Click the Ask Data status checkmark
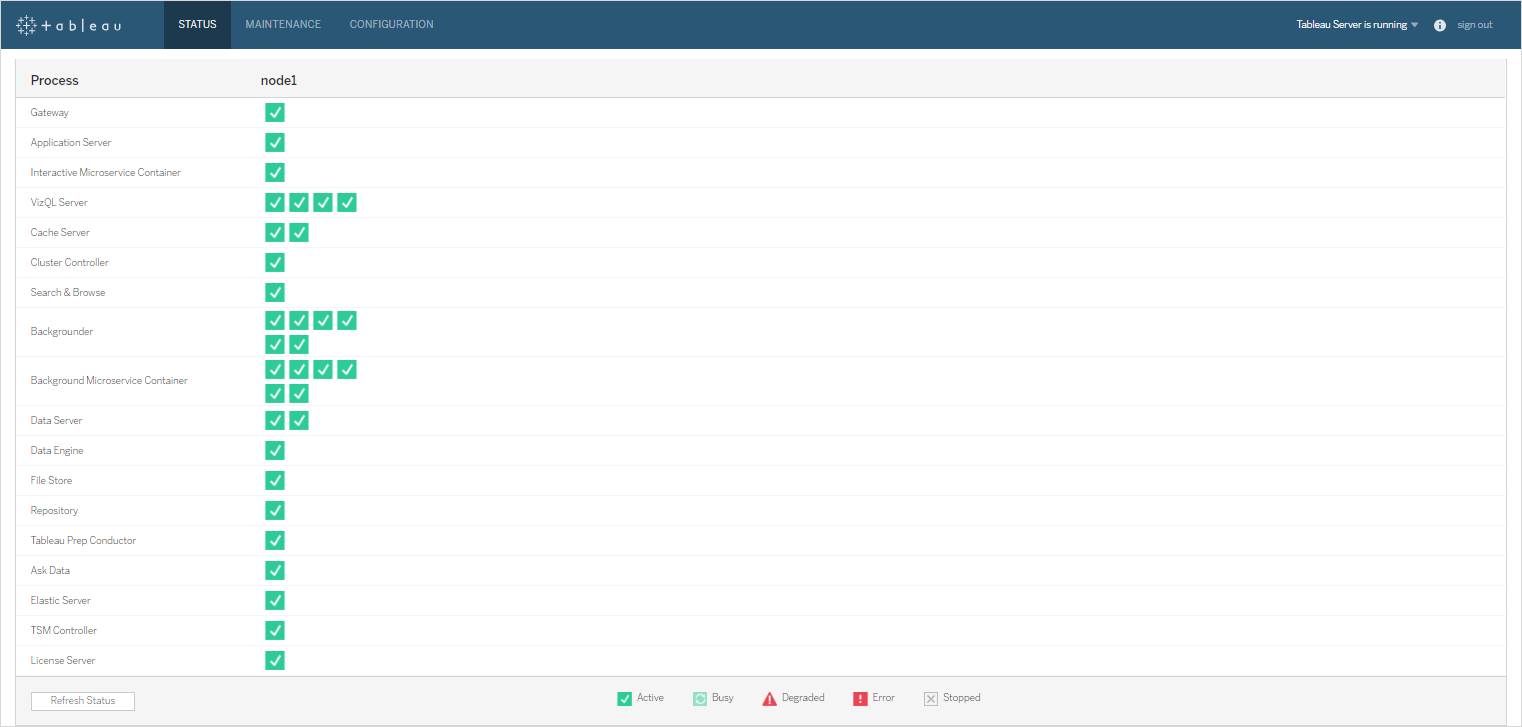The height and width of the screenshot is (727, 1522). click(x=275, y=570)
